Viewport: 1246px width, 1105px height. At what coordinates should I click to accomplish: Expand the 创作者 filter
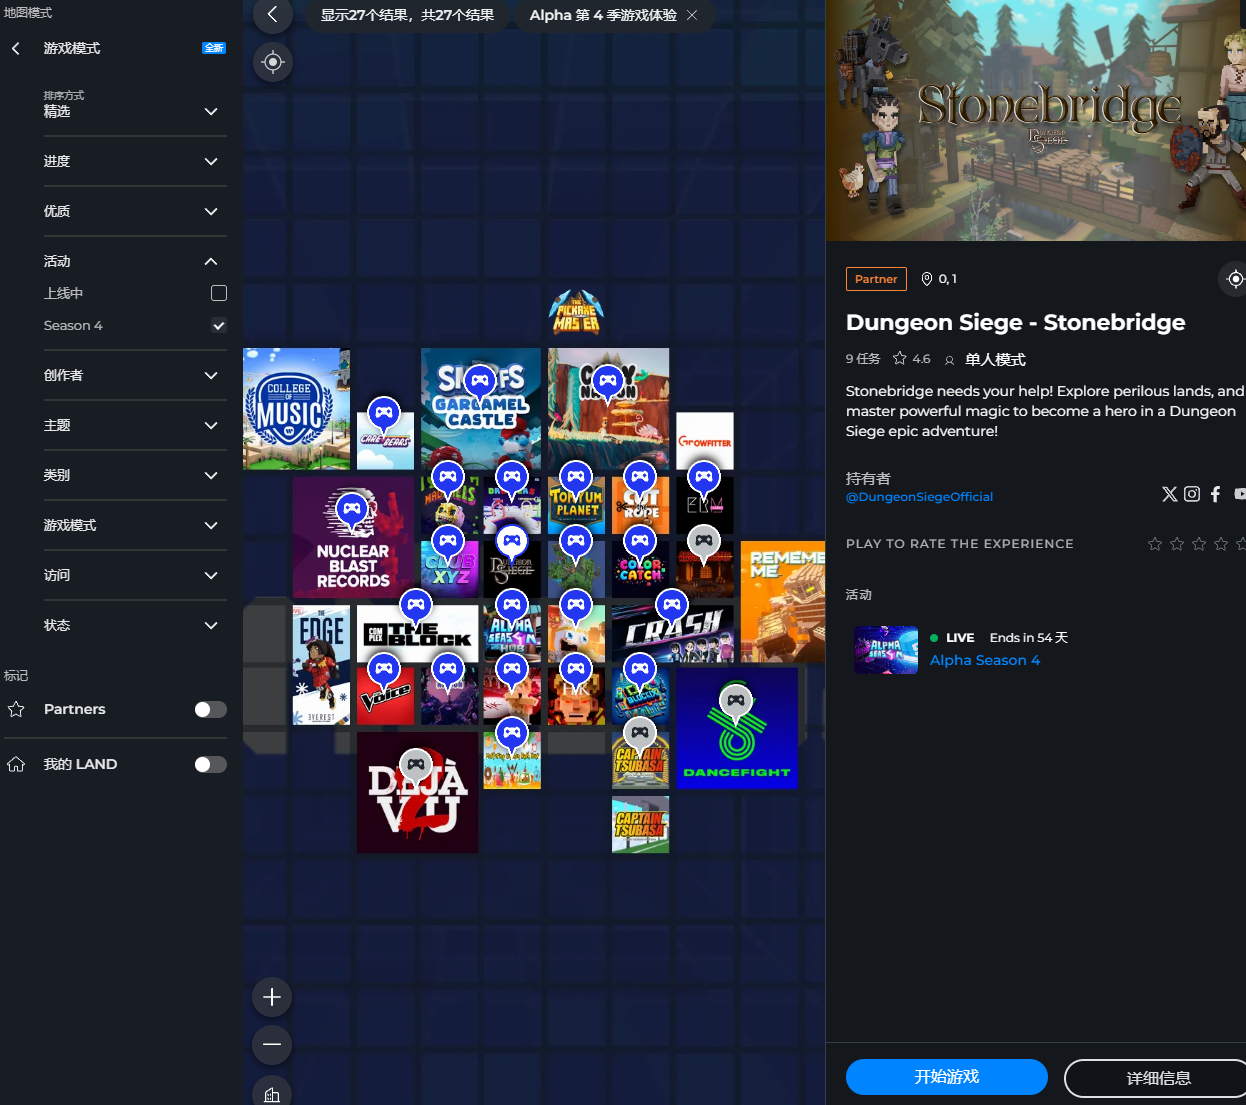click(135, 375)
